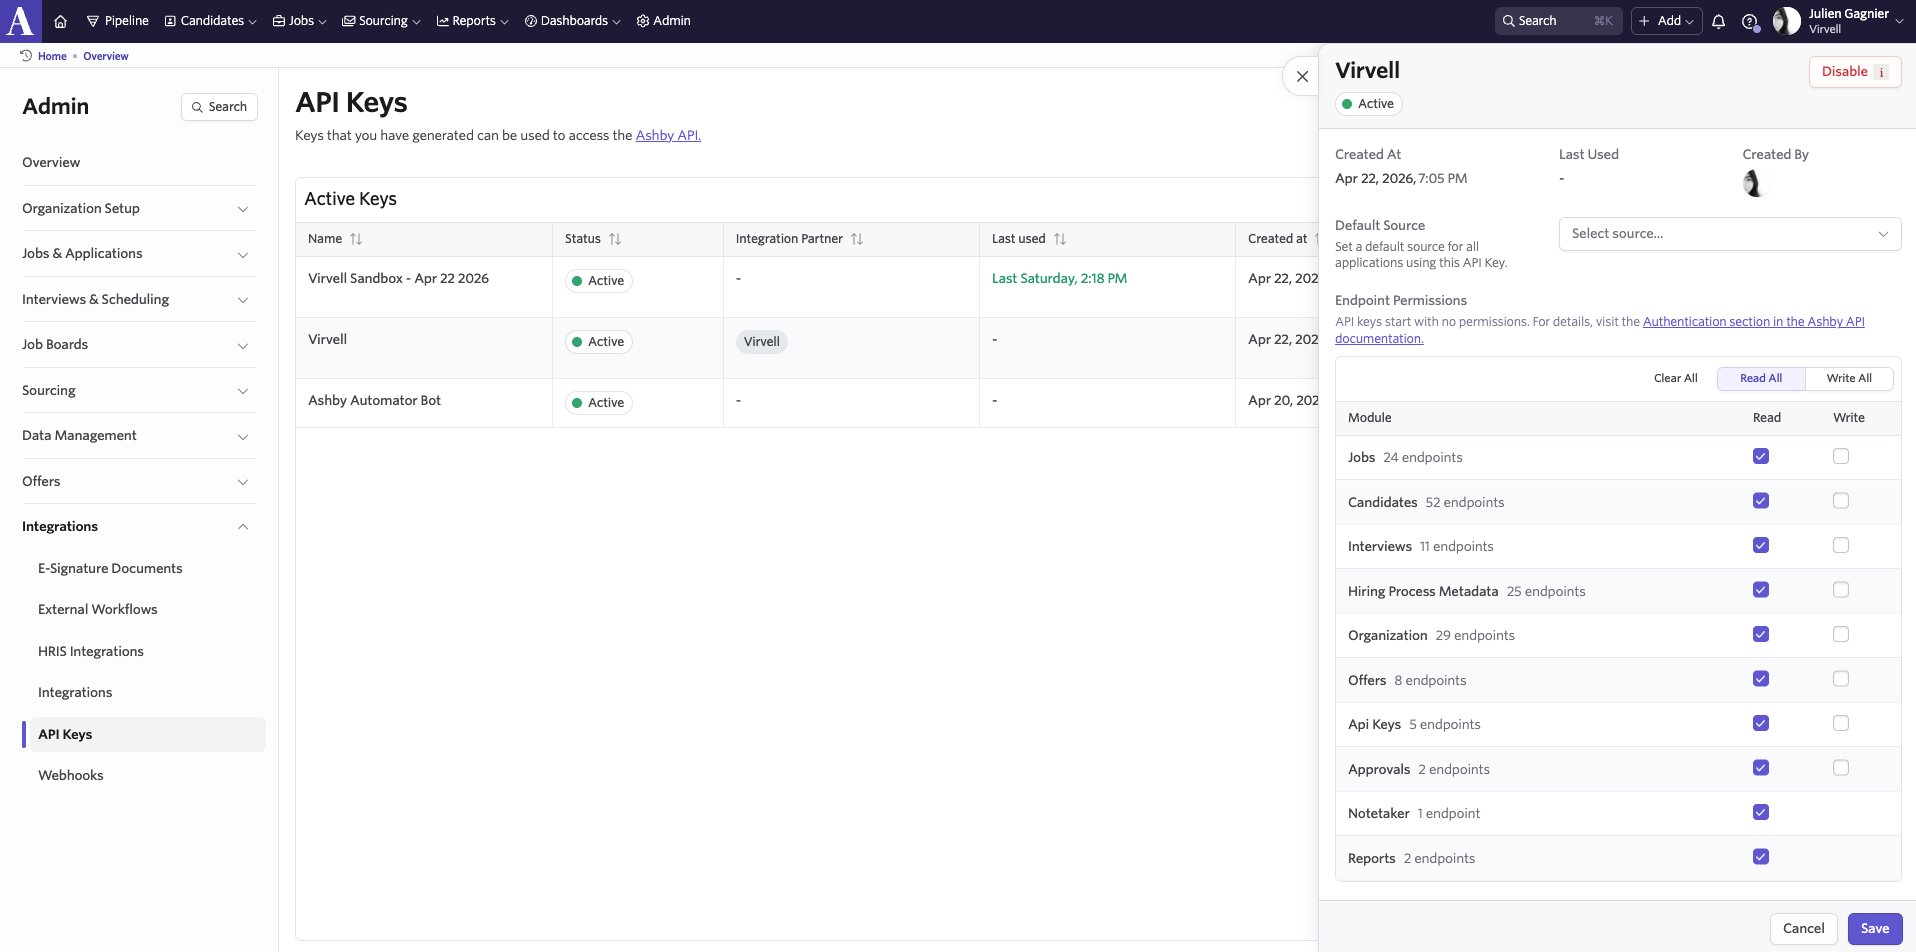The width and height of the screenshot is (1916, 952).
Task: Enable Write permission for Interviews
Action: [1841, 545]
